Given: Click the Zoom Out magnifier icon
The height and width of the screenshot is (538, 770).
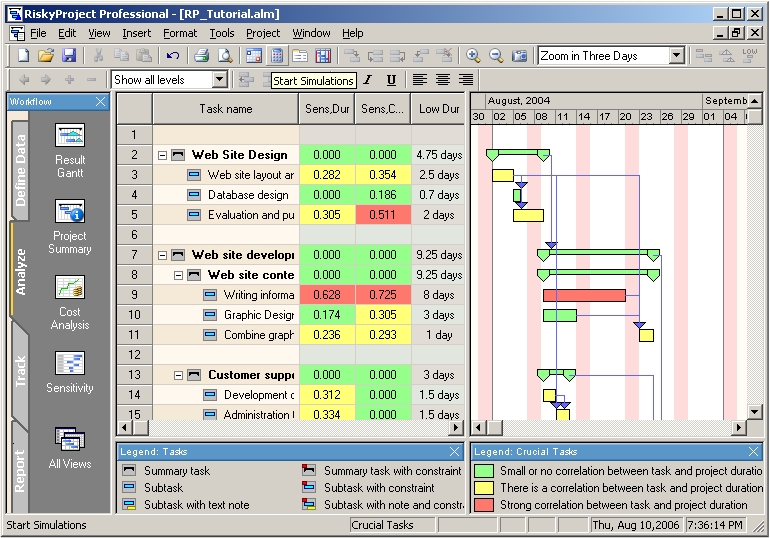Looking at the screenshot, I should tap(496, 55).
